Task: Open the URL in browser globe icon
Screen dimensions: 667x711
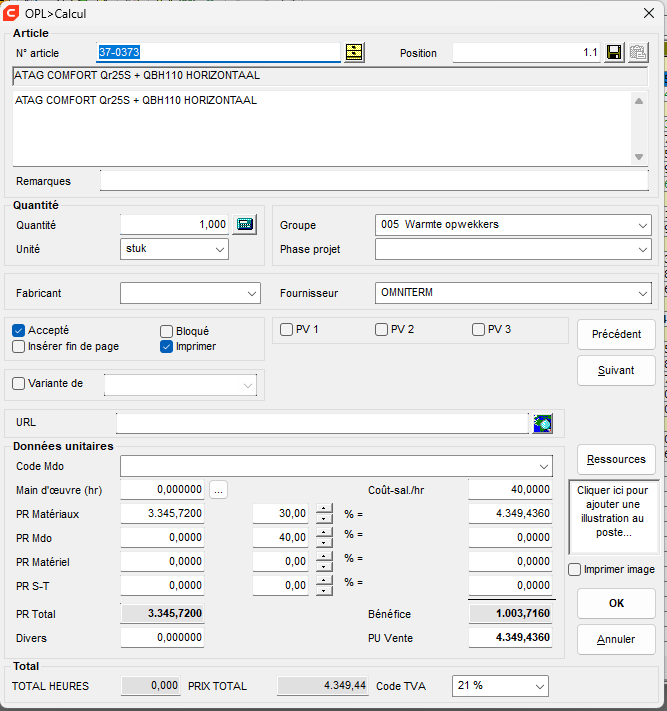Action: click(543, 424)
